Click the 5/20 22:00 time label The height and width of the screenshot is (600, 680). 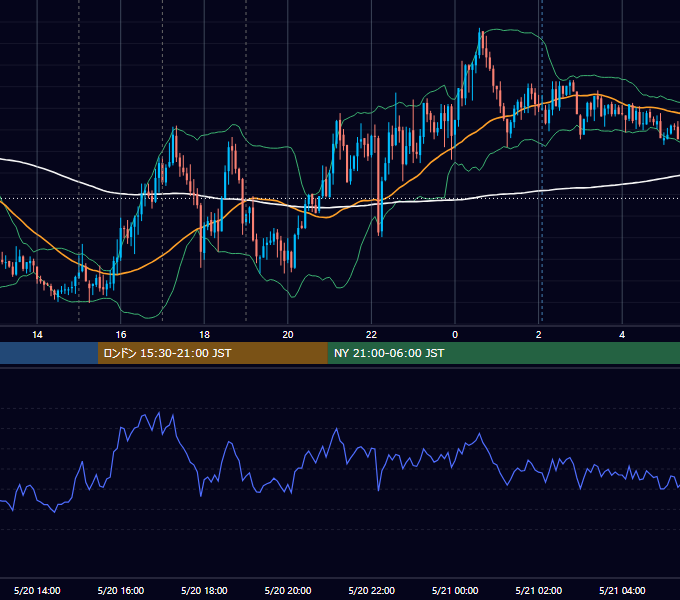click(x=372, y=590)
